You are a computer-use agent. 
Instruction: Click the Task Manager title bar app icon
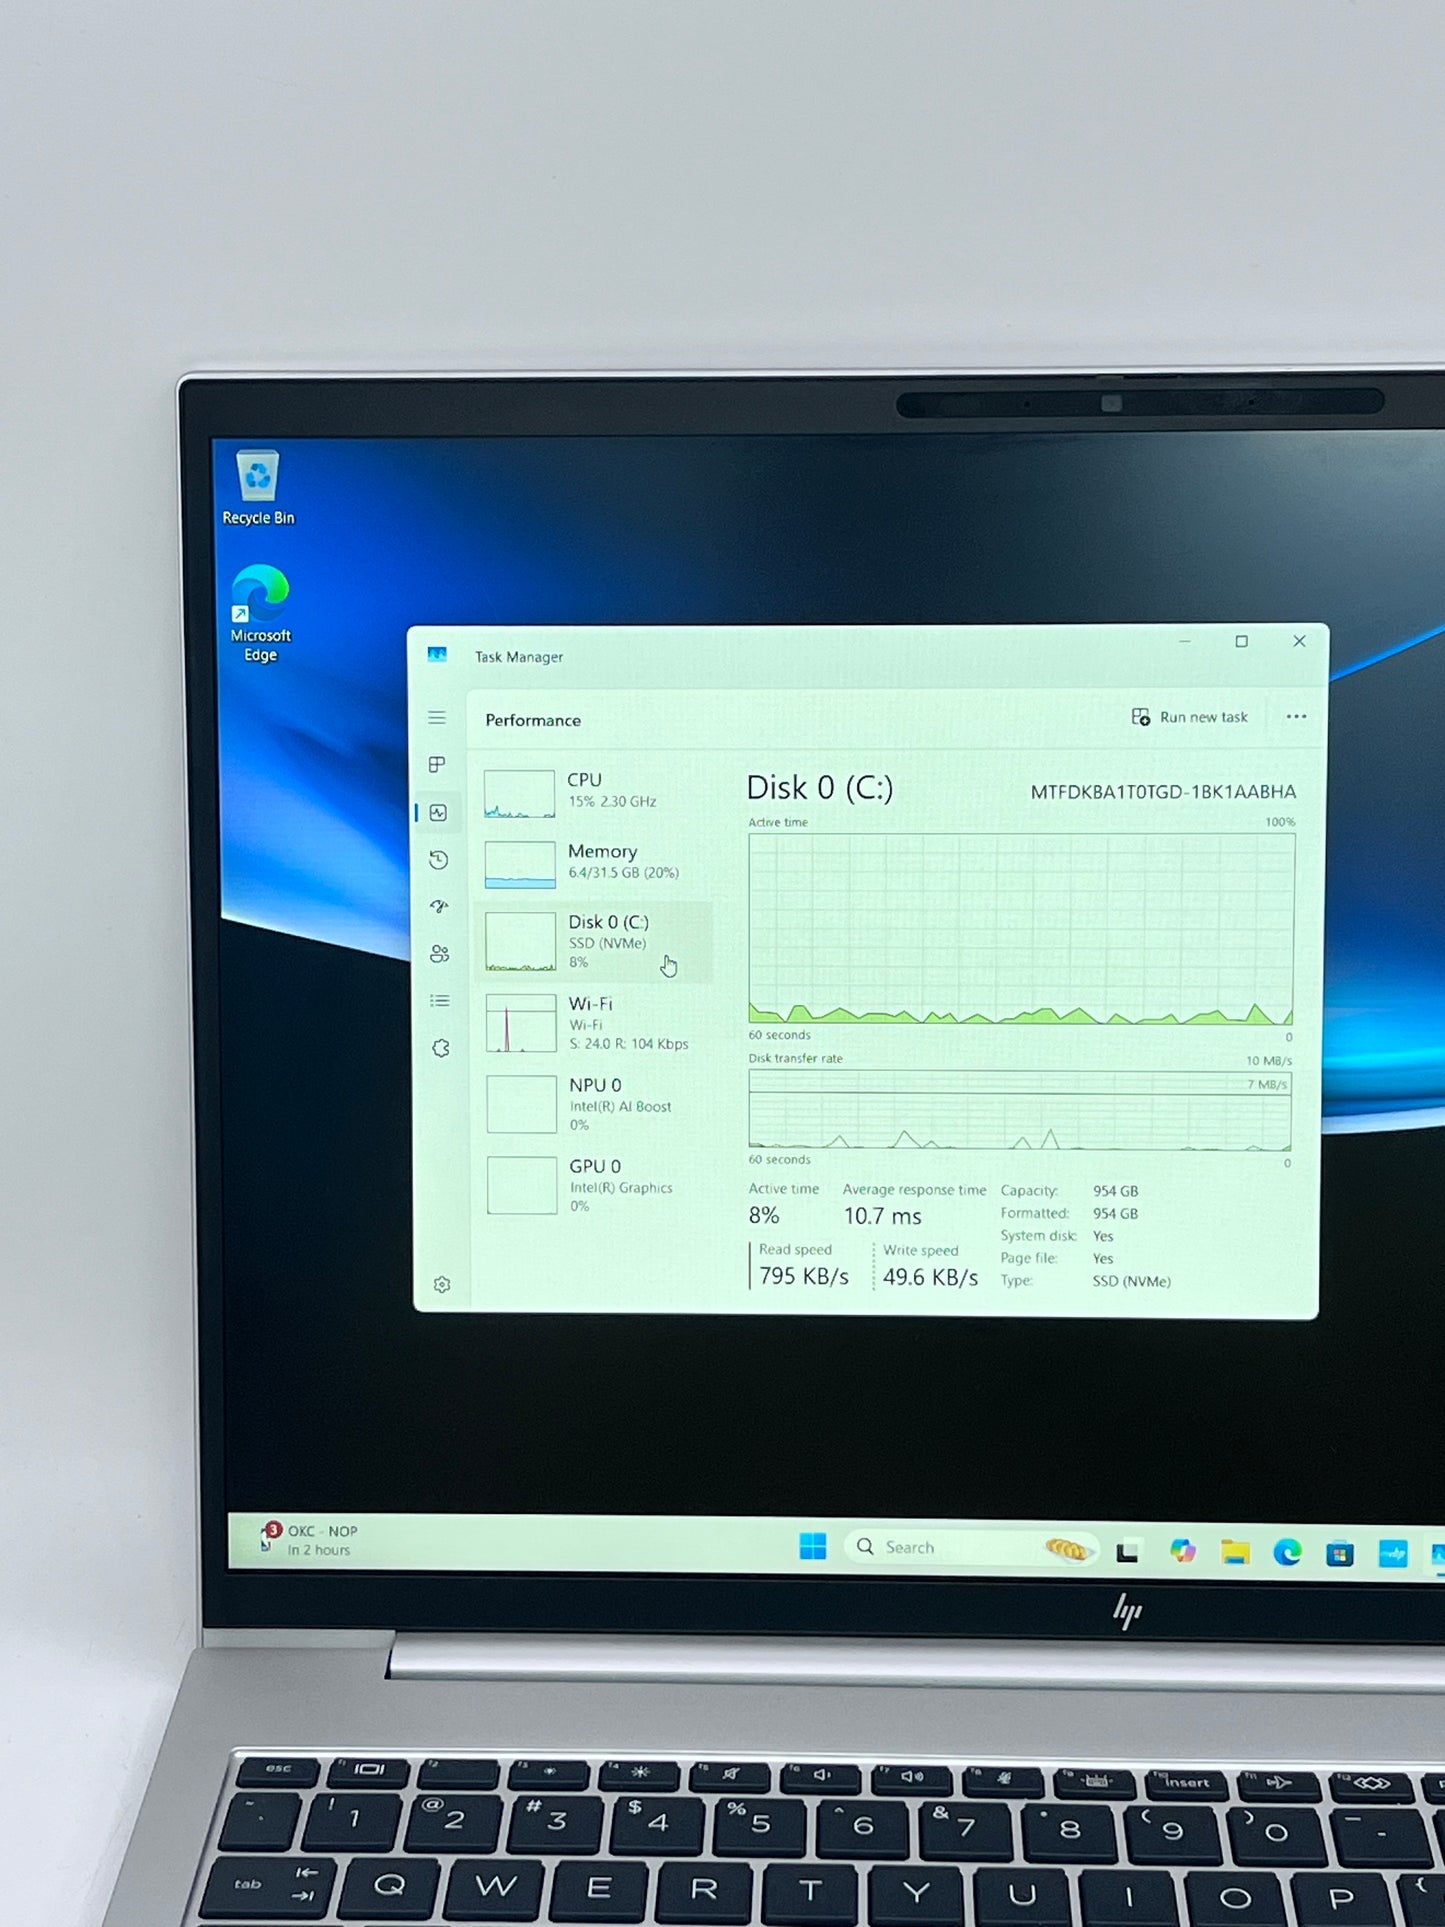click(437, 654)
